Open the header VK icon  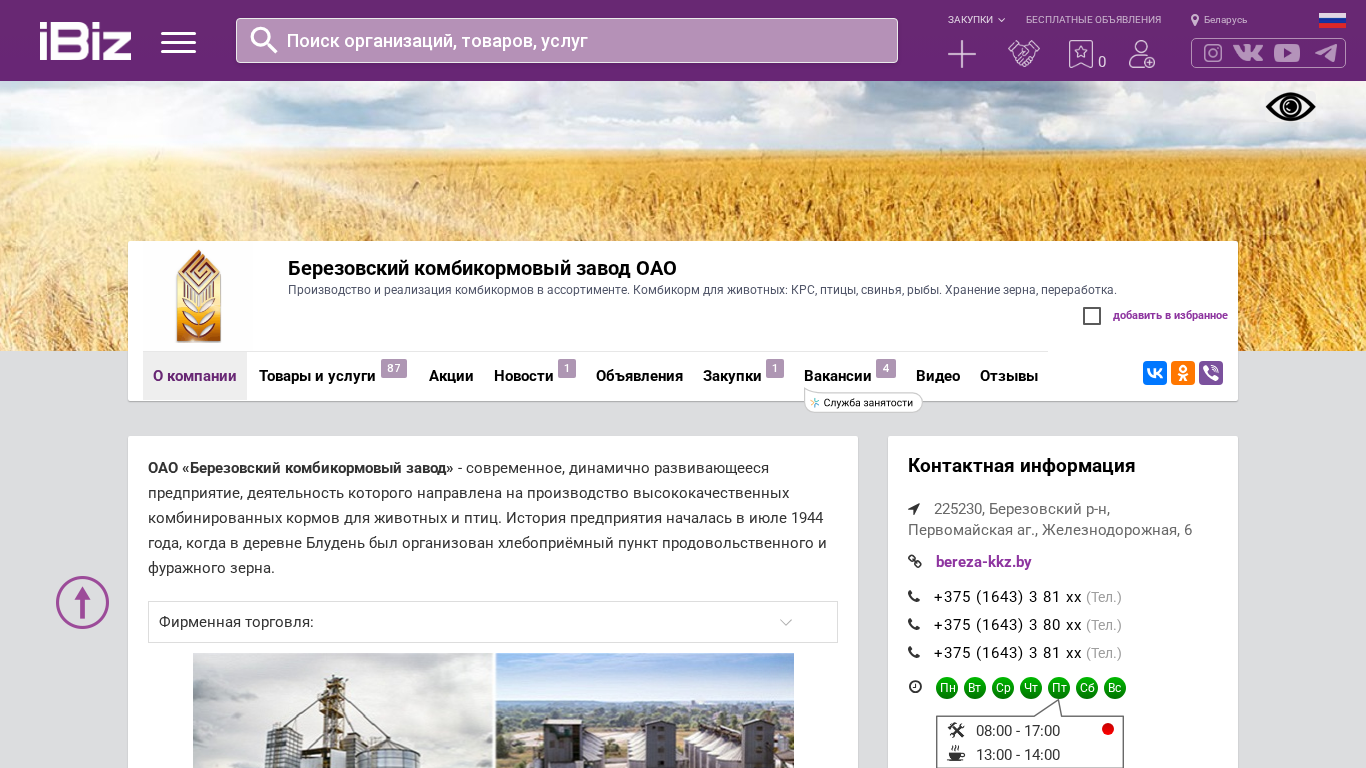tap(1248, 53)
